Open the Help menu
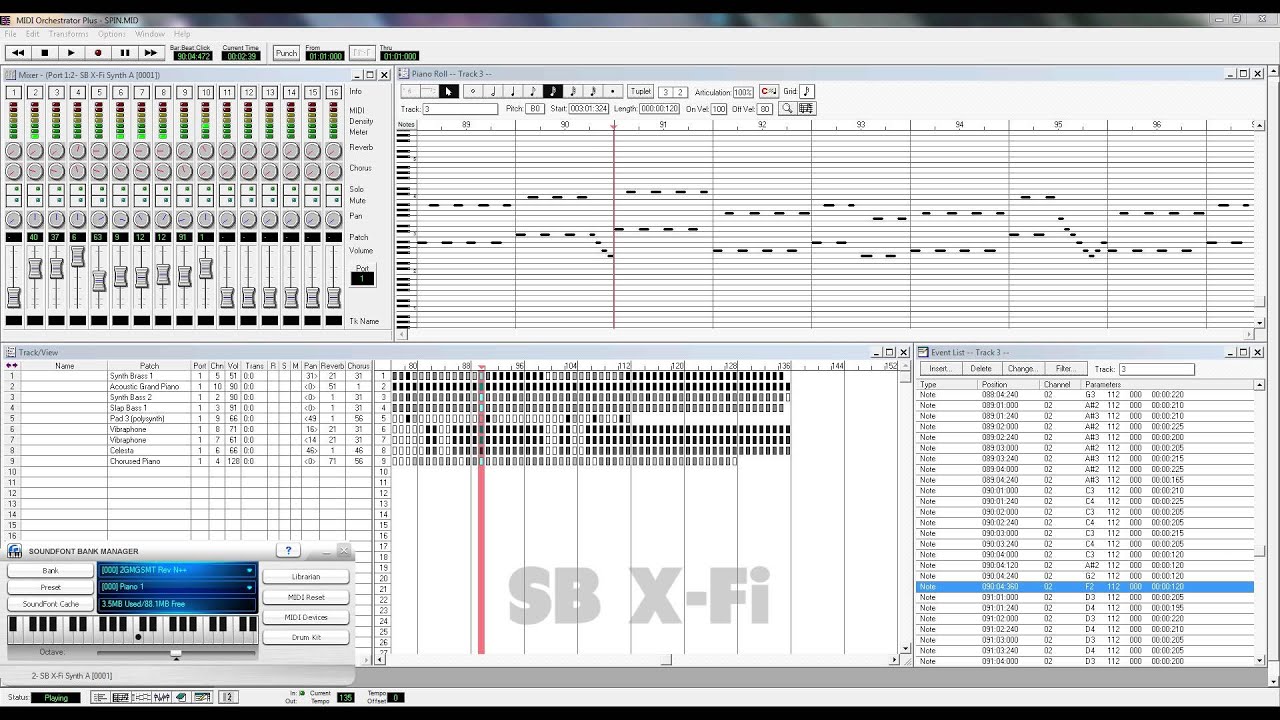 pos(182,34)
